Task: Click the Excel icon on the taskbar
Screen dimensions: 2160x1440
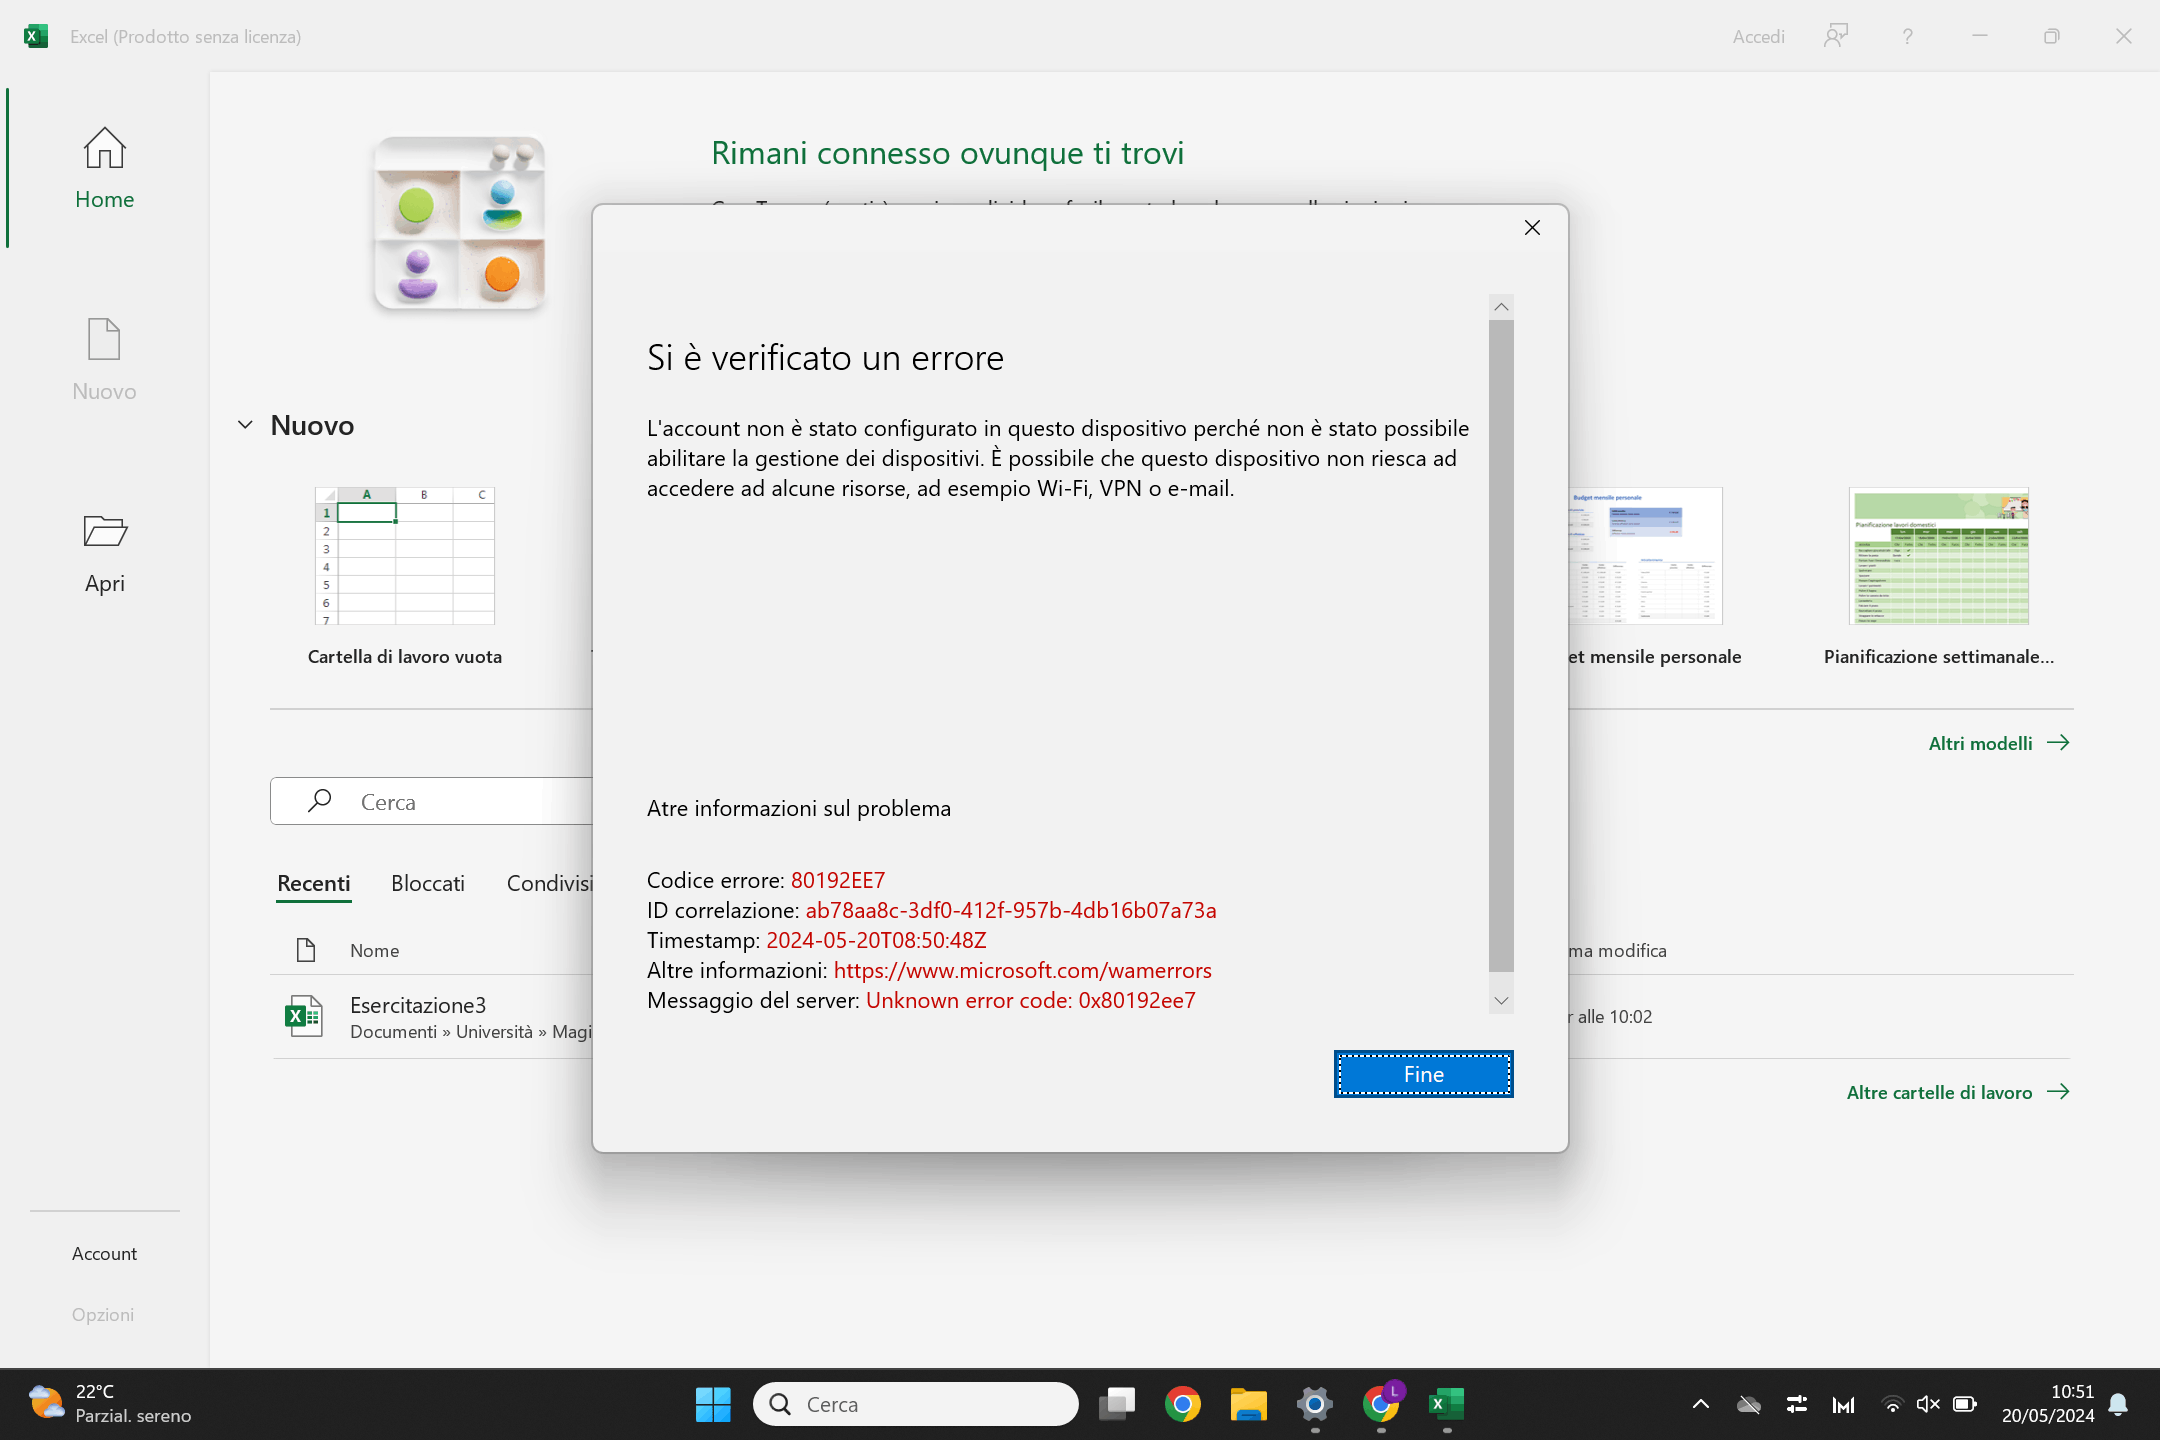Action: [1447, 1404]
